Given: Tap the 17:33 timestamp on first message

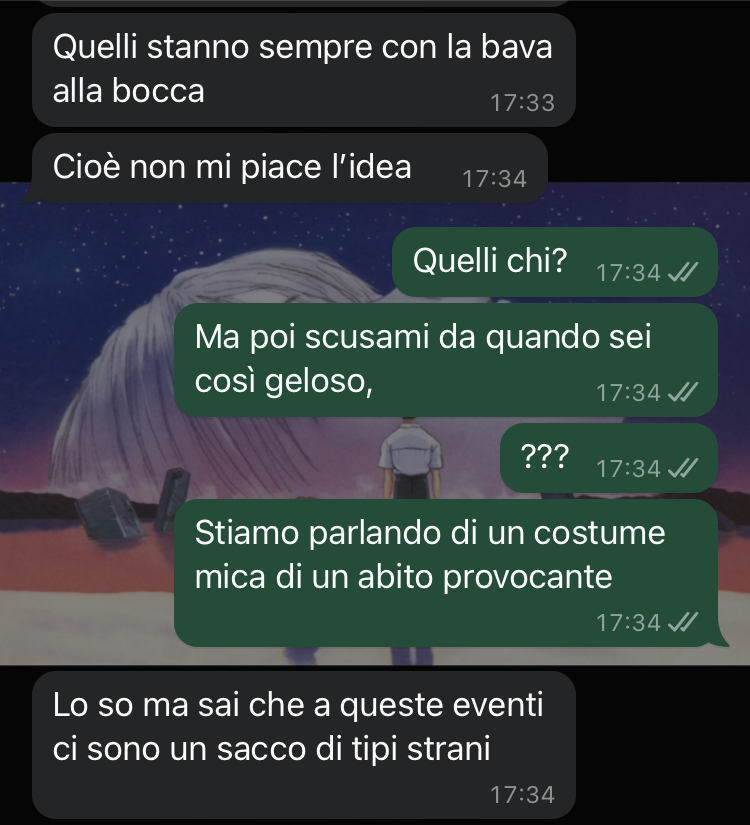Looking at the screenshot, I should [x=522, y=103].
